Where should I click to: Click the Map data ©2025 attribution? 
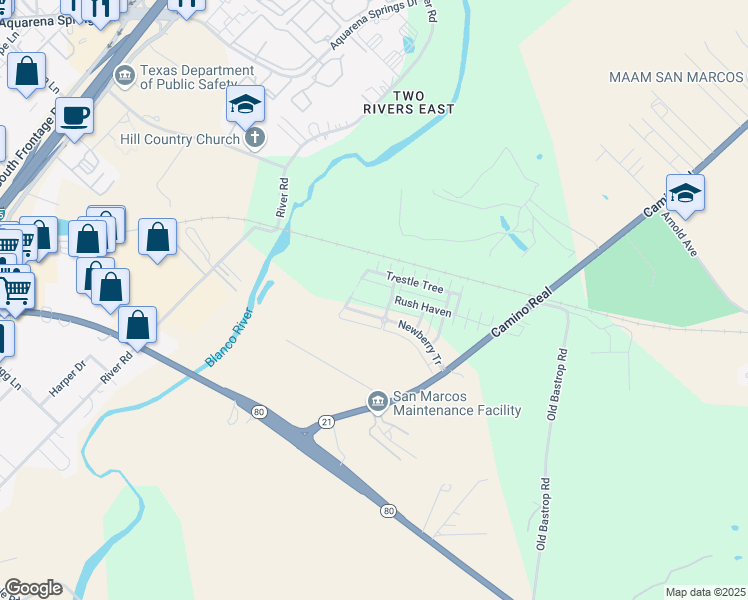pyautogui.click(x=706, y=592)
